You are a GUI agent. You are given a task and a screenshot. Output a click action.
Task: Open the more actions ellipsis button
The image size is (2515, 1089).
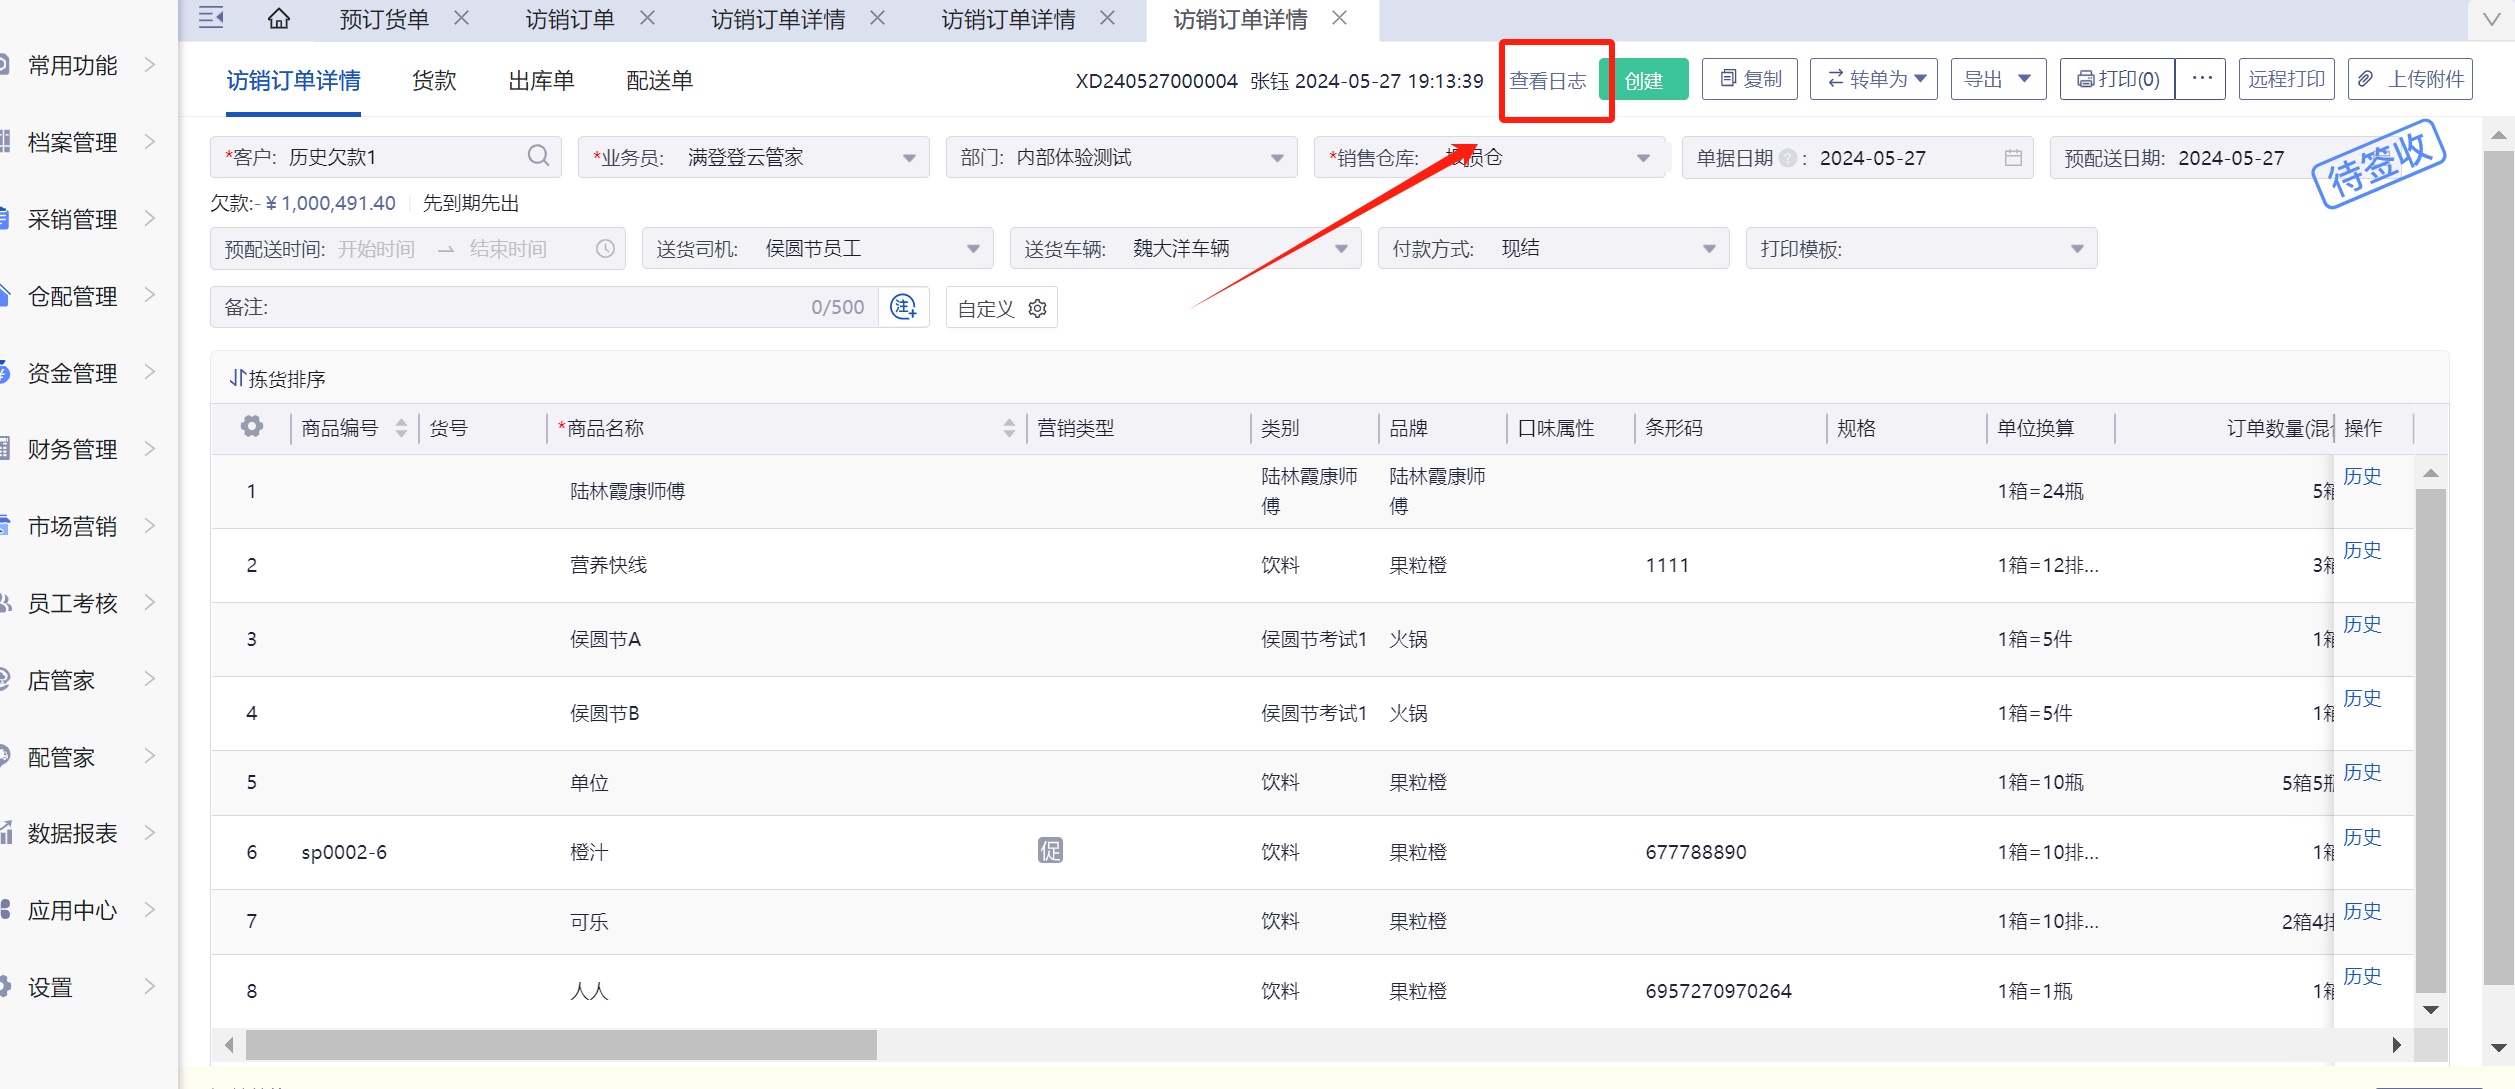tap(2201, 79)
